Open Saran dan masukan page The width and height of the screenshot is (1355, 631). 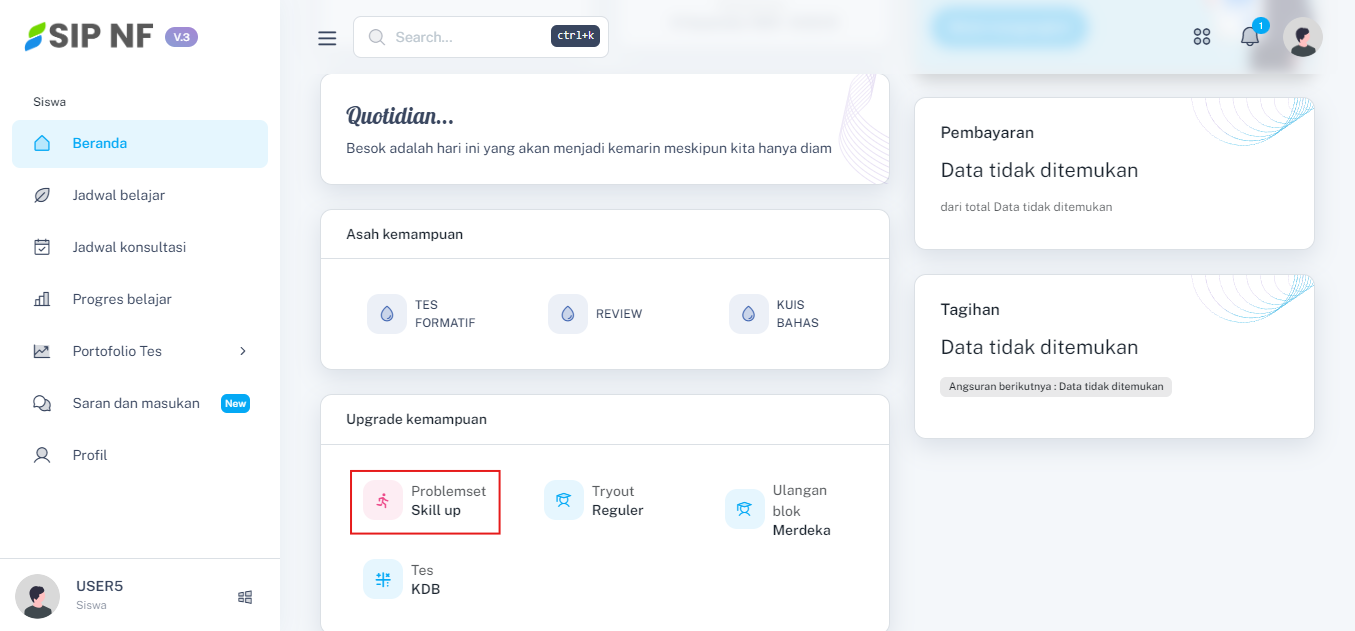136,403
